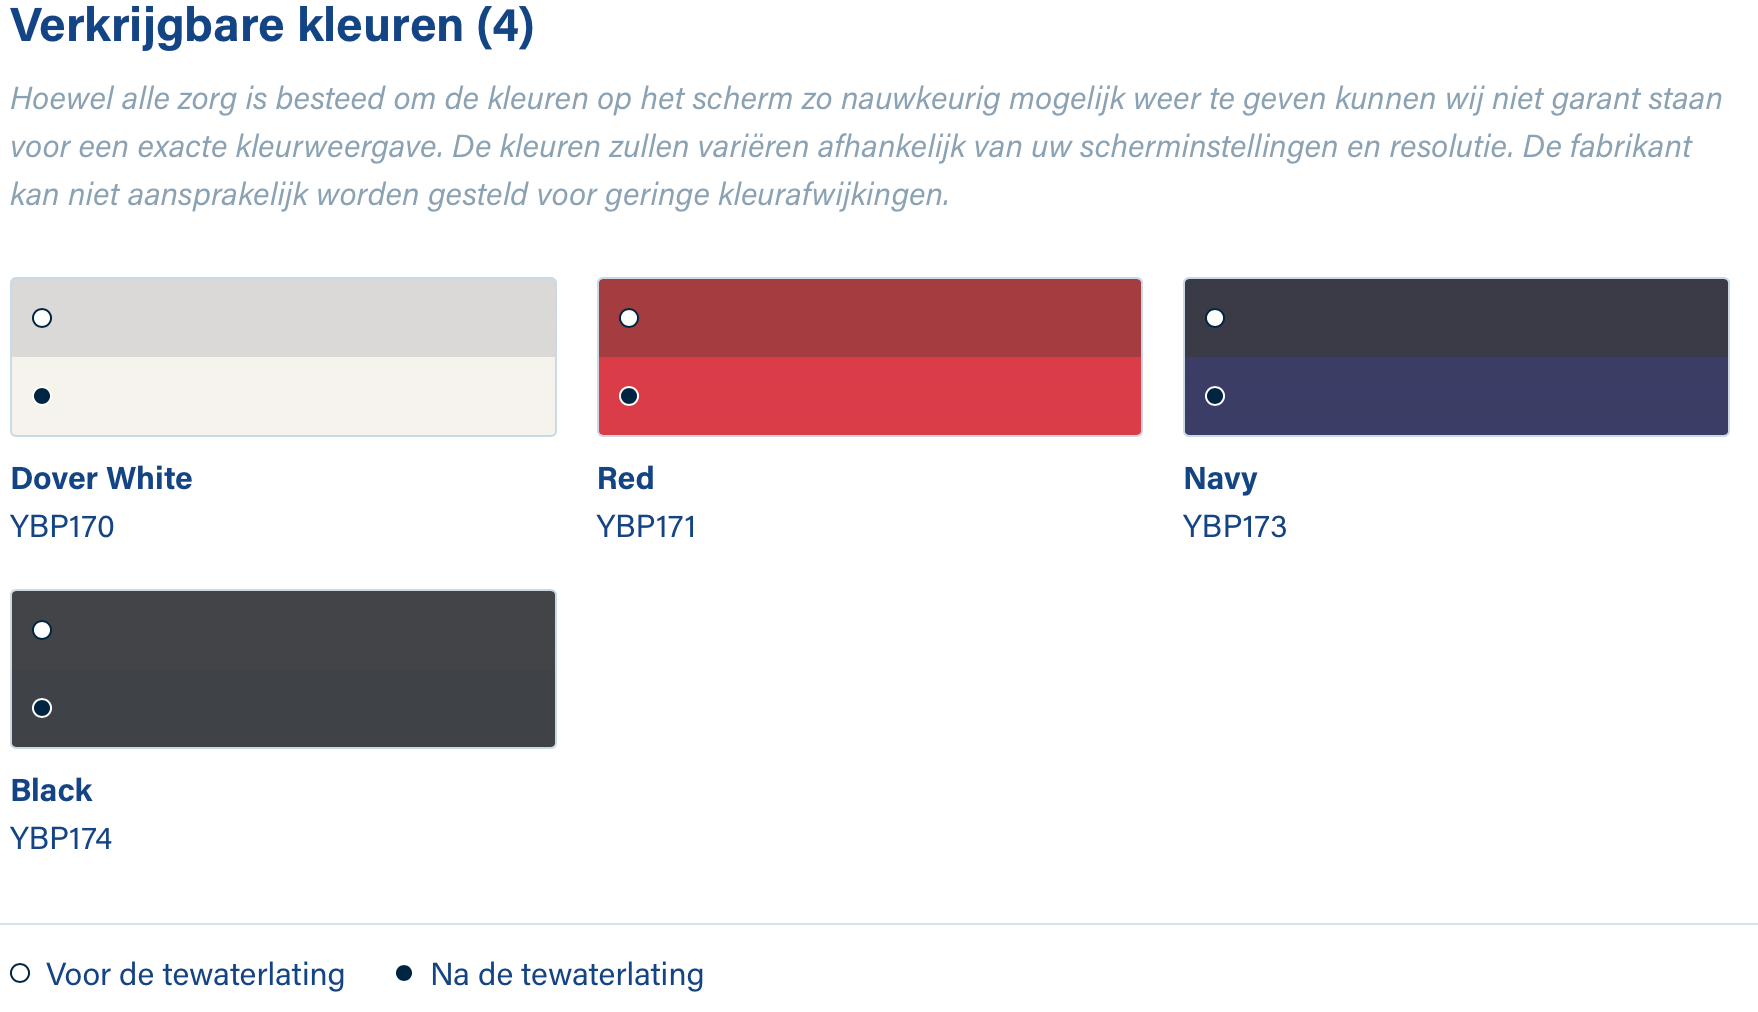Select the Navy color name
Image resolution: width=1758 pixels, height=1012 pixels.
[x=1220, y=478]
